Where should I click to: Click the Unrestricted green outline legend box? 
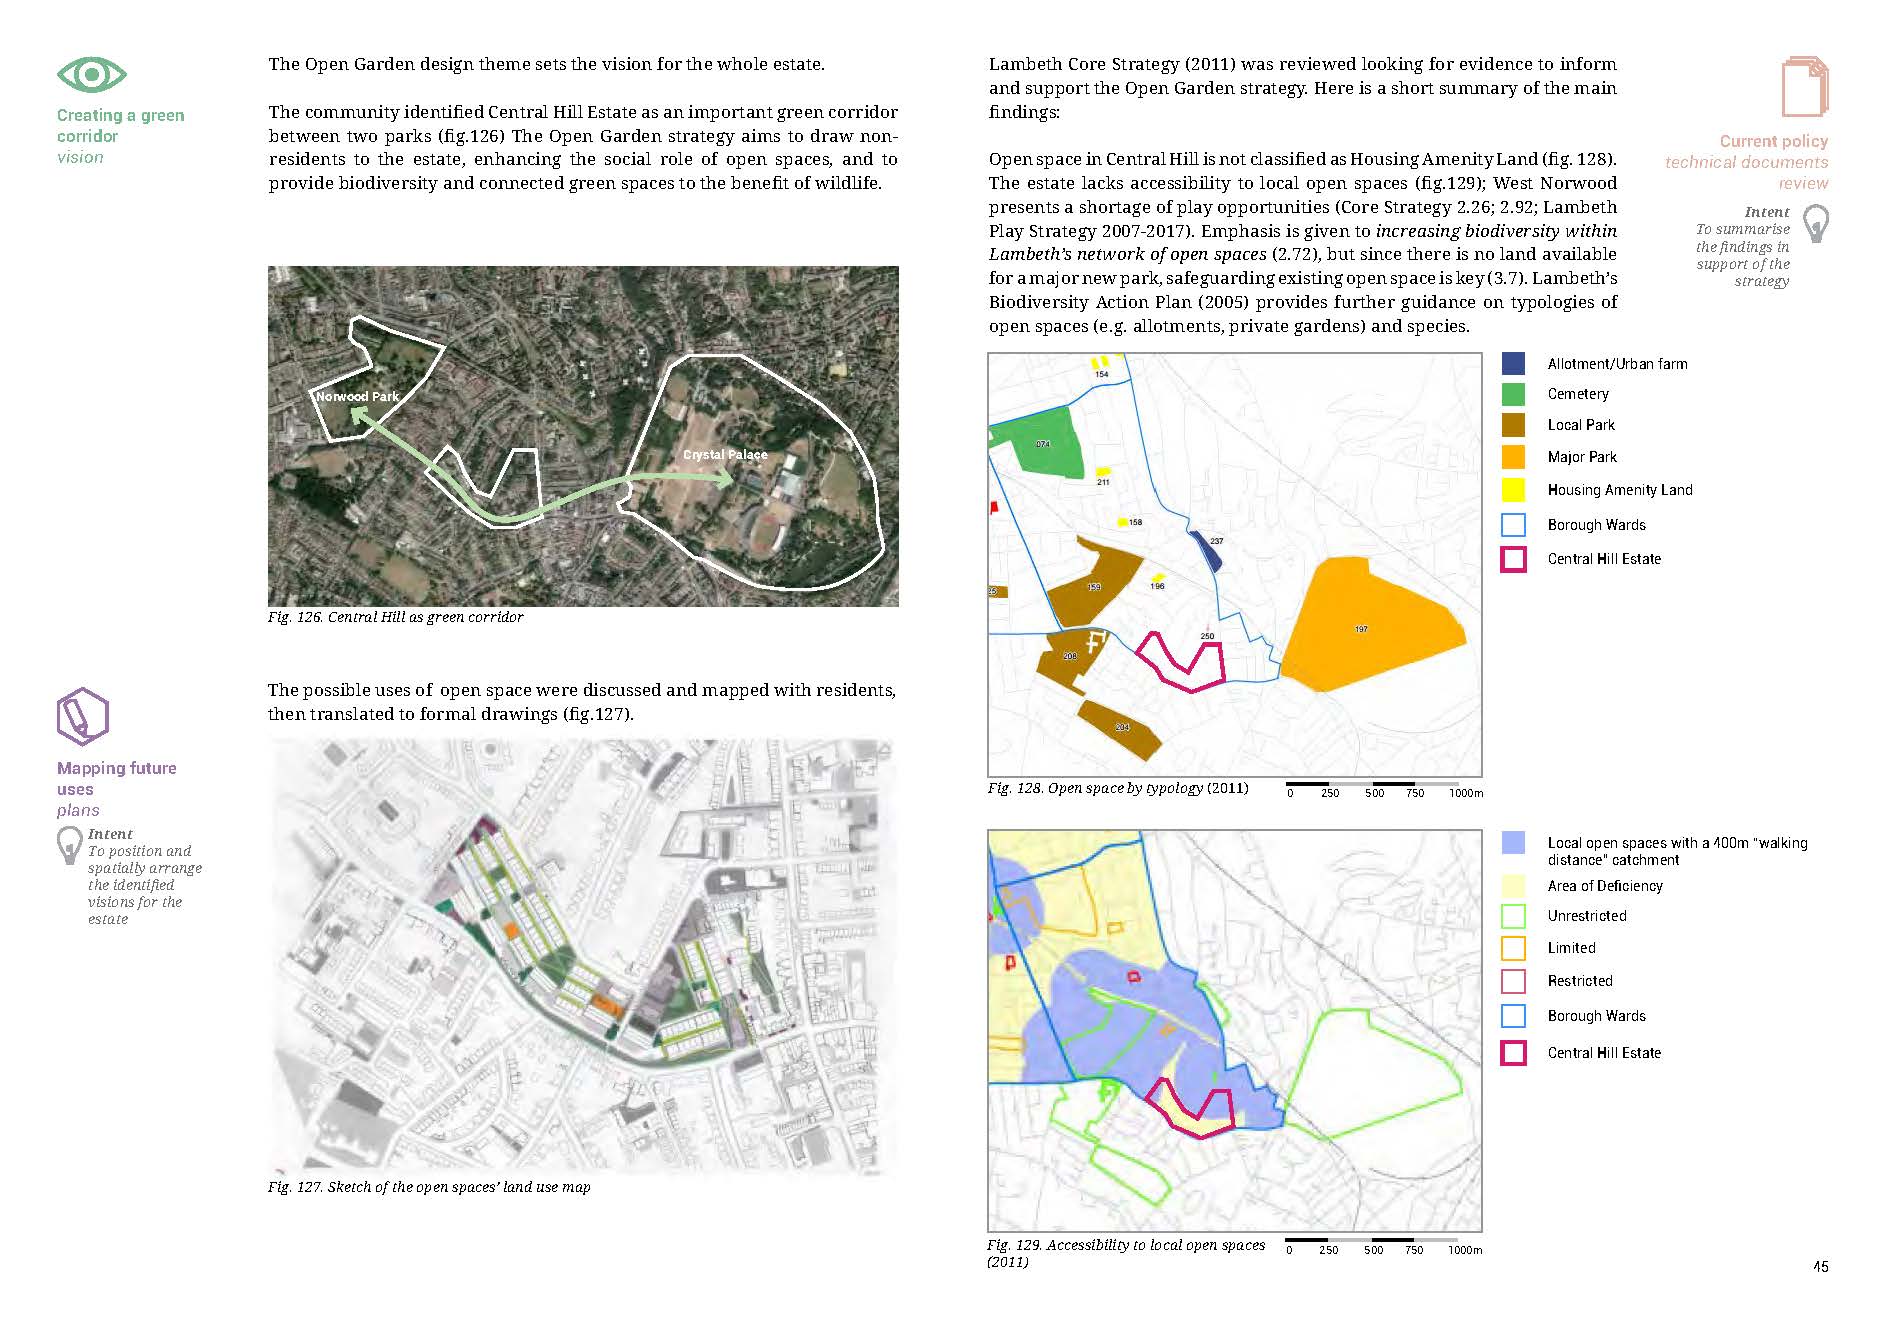coord(1513,916)
